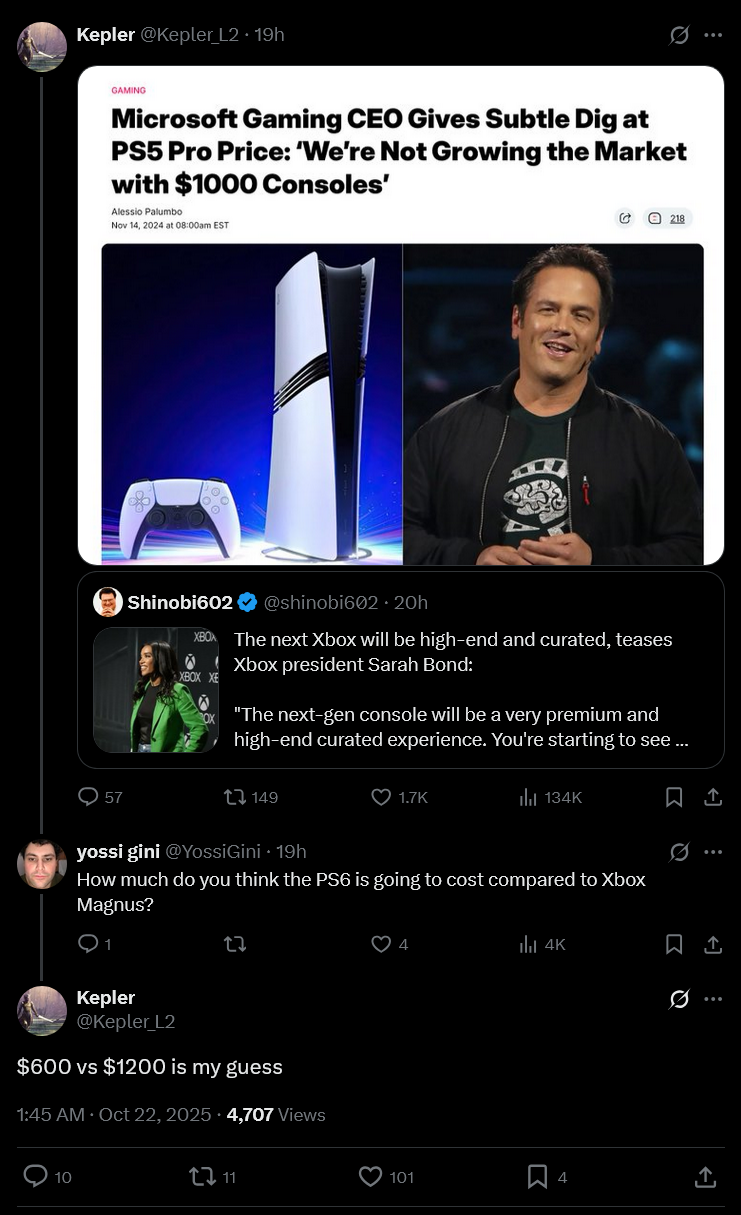The image size is (741, 1215).
Task: Repost yossi gini's reply
Action: (x=235, y=944)
